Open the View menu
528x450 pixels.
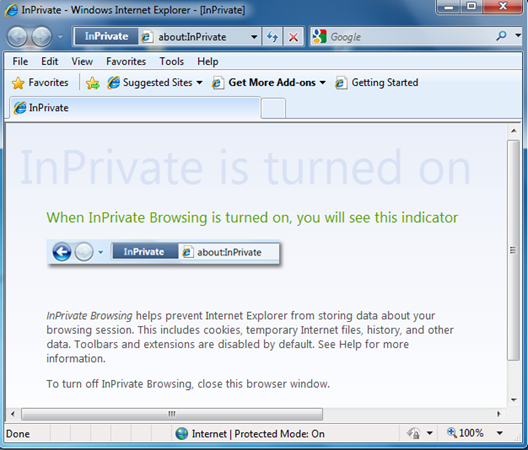coord(82,61)
